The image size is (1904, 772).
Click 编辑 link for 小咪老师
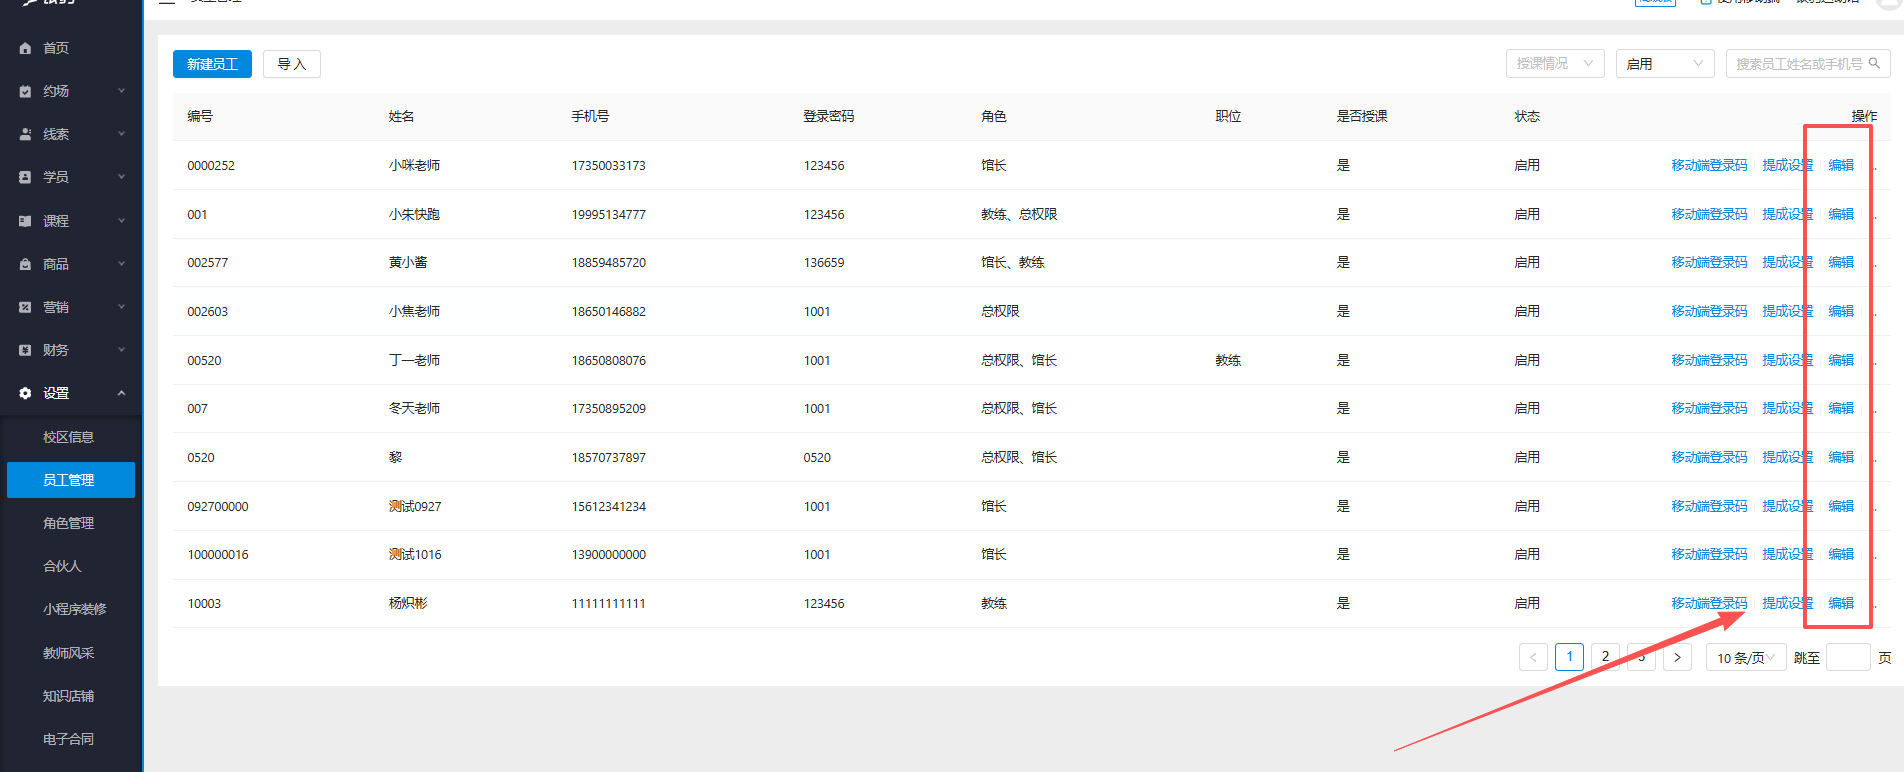pos(1840,165)
